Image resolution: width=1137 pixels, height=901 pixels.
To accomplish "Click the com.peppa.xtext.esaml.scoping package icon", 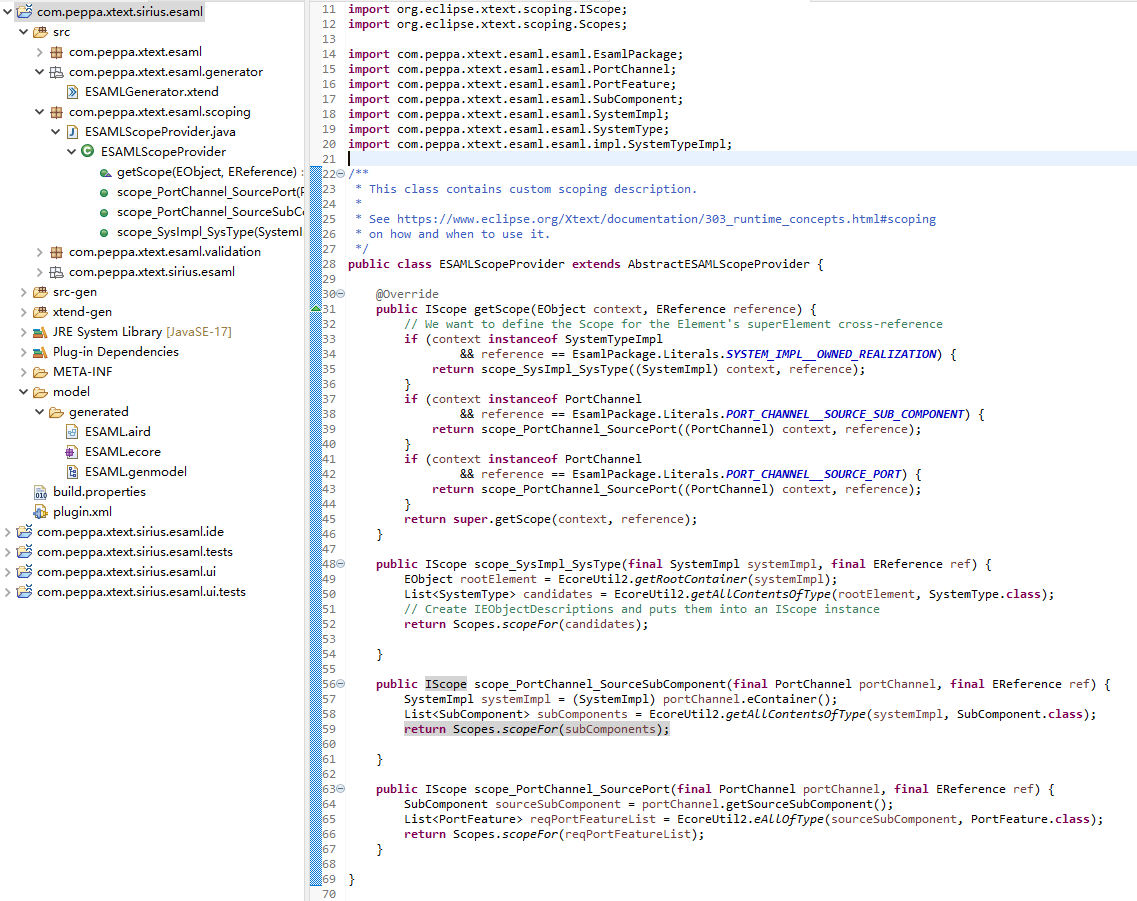I will coord(57,112).
